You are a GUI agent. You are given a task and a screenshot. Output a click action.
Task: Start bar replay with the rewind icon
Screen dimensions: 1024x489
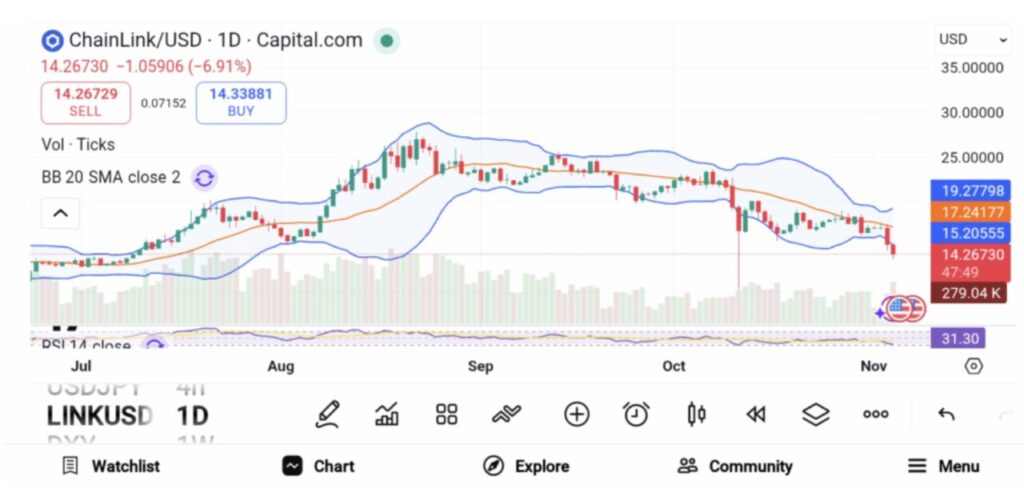[x=756, y=414]
